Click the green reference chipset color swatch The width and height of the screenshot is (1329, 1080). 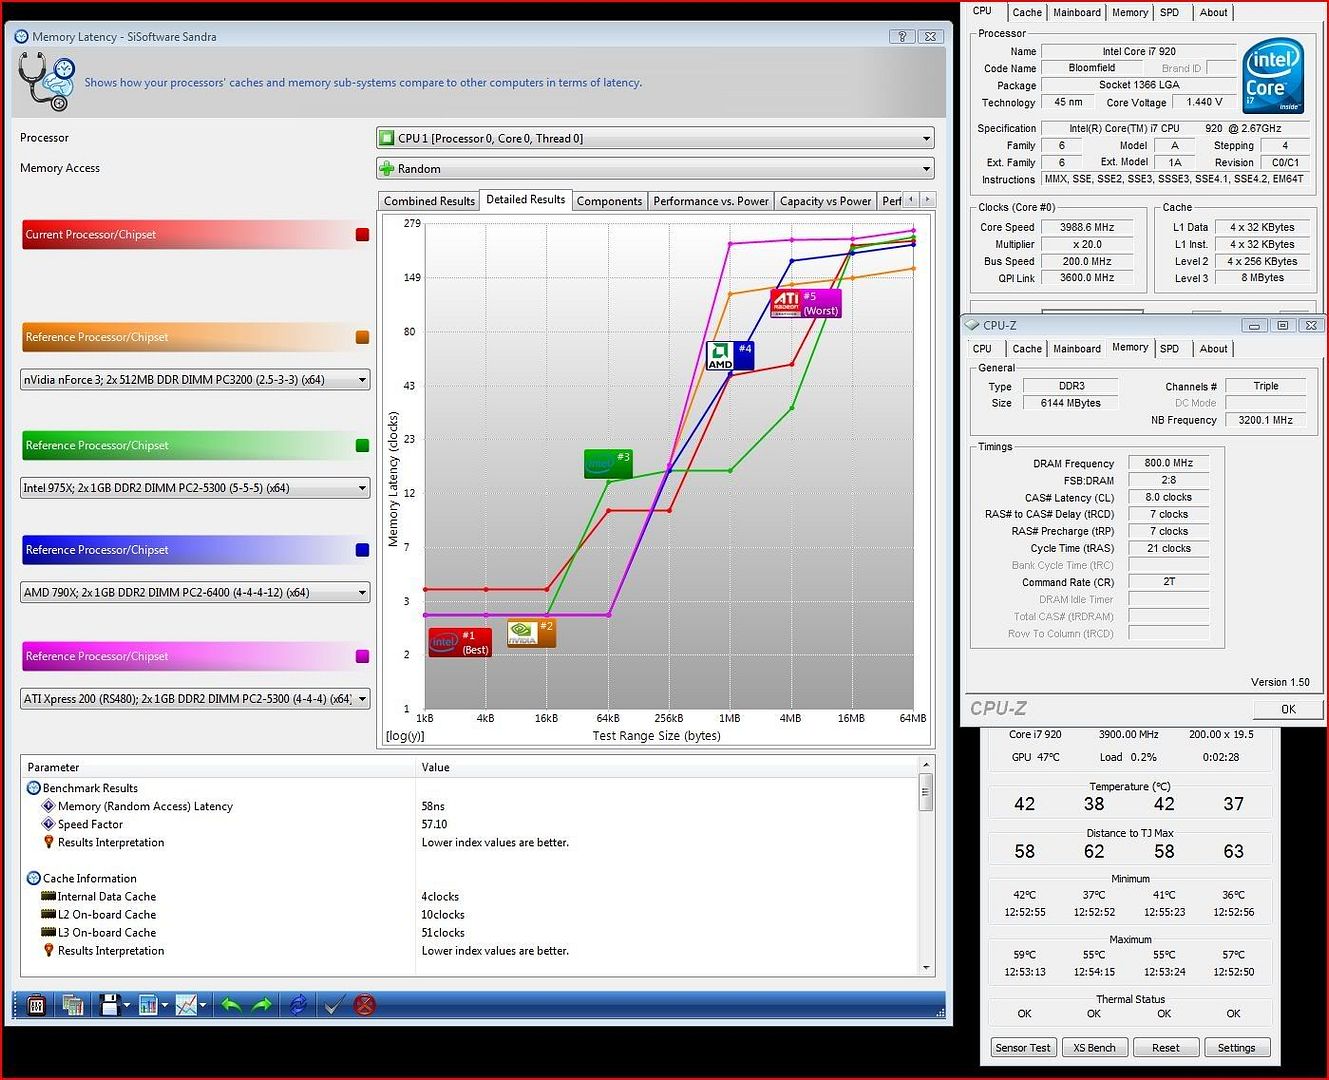[362, 446]
